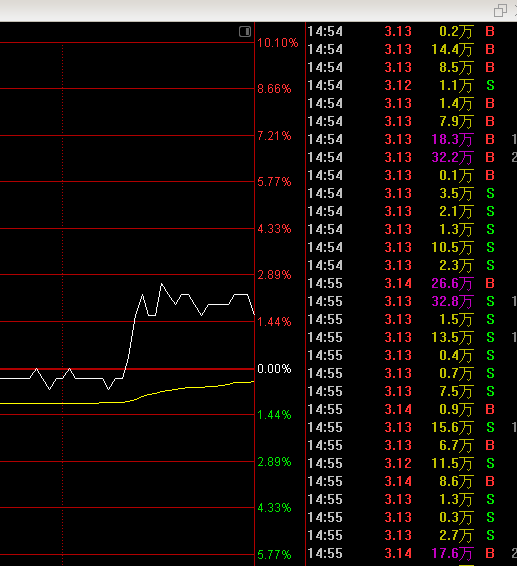This screenshot has width=517, height=566.
Task: Click the green 4.33% axis label
Action: click(274, 508)
